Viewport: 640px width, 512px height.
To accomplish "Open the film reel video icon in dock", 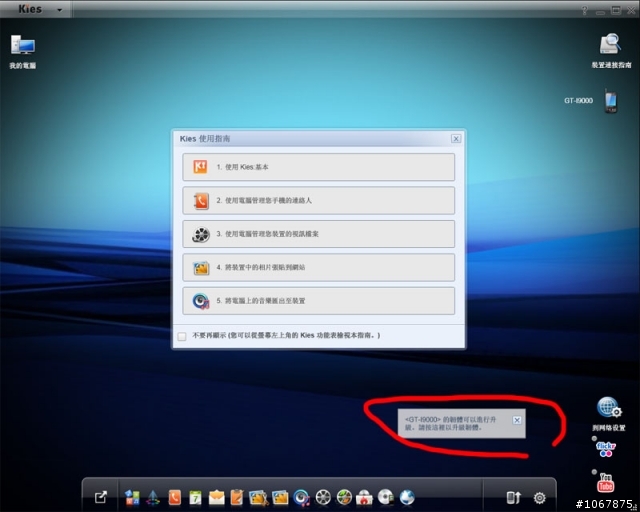I will (323, 498).
